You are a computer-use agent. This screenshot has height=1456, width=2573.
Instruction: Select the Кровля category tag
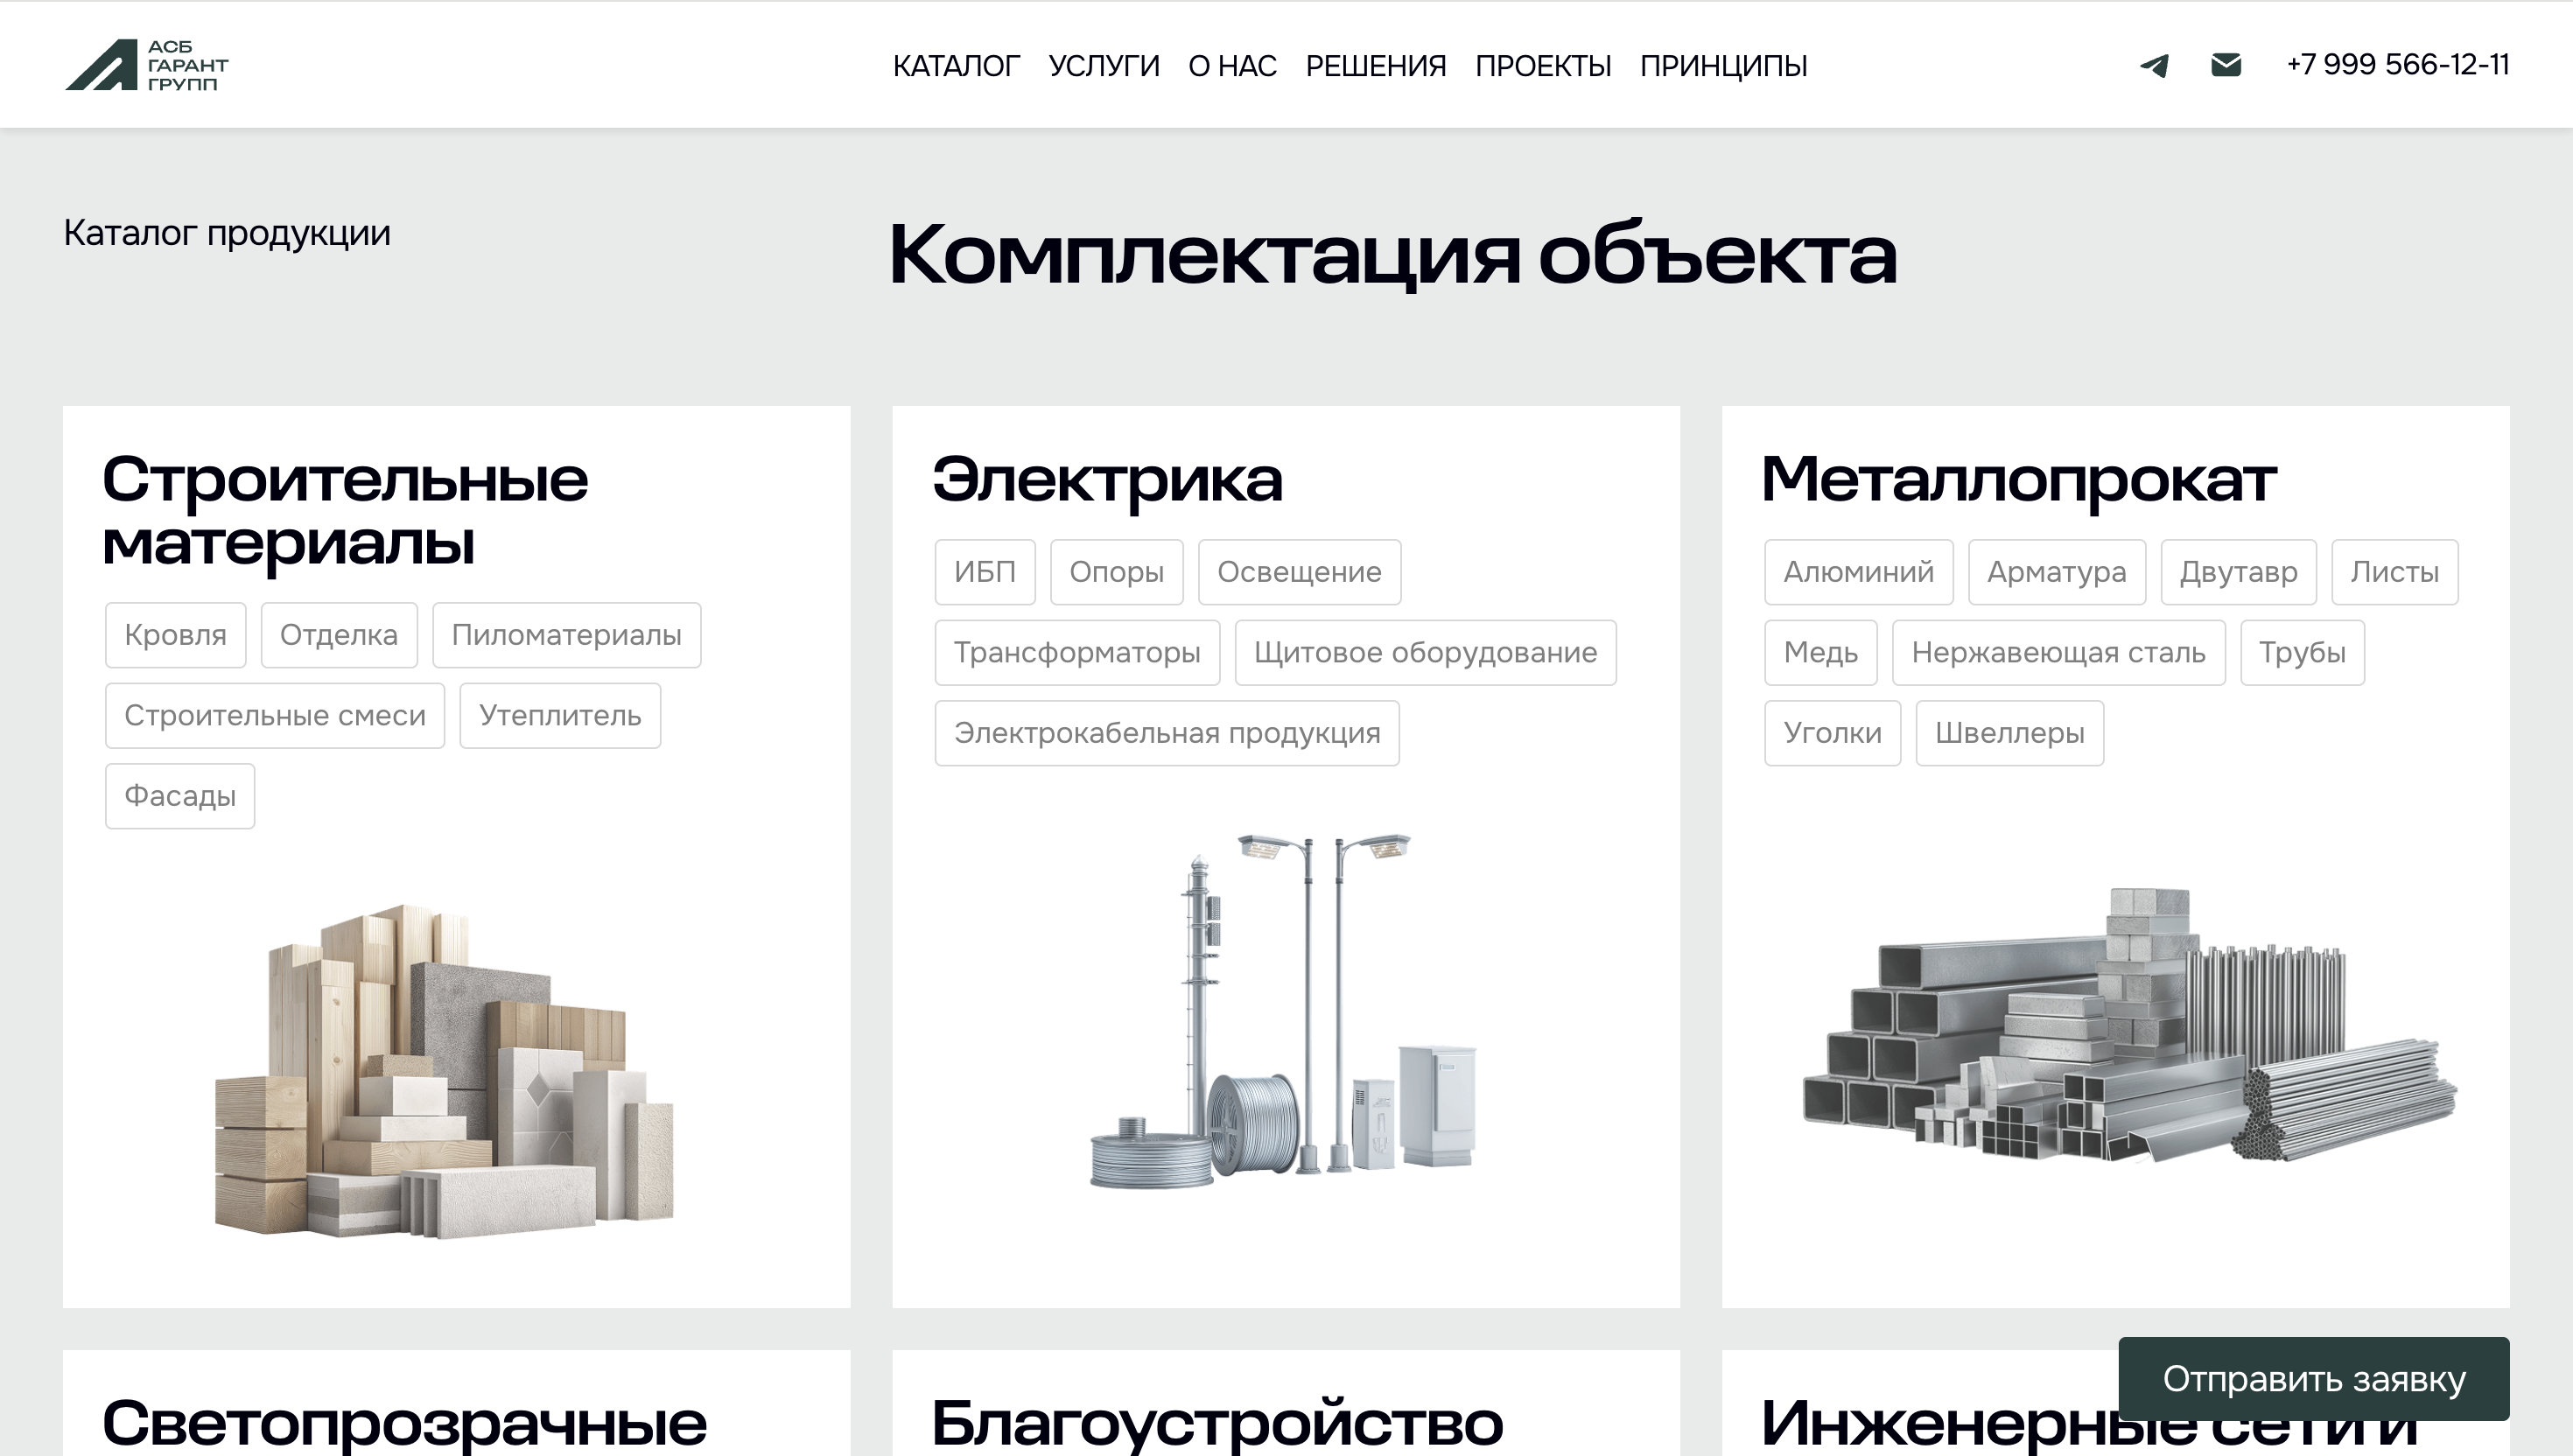point(175,634)
